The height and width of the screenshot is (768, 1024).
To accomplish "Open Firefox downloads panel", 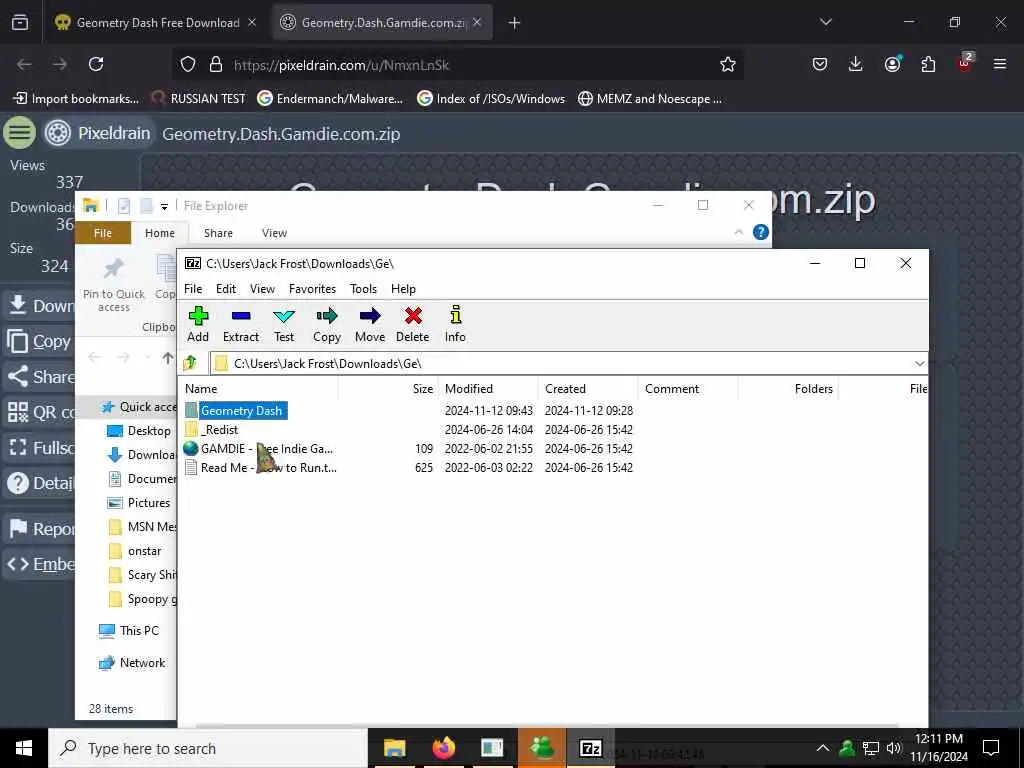I will pos(856,64).
